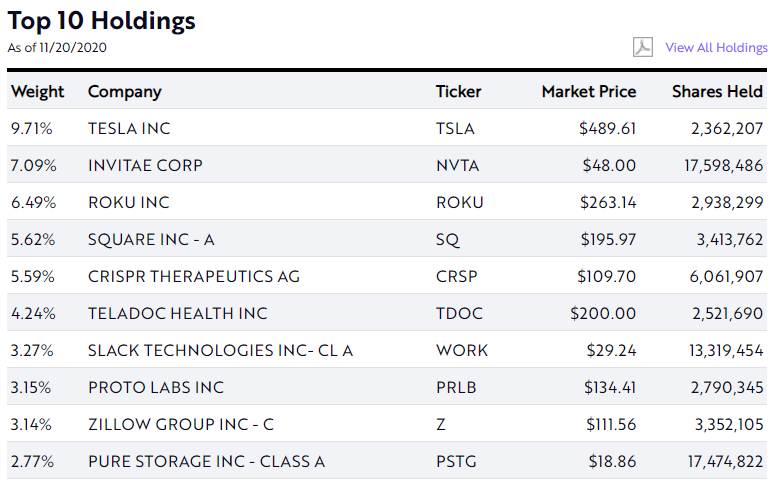Click Tesla's $489.61 market price
The width and height of the screenshot is (777, 489).
607,129
